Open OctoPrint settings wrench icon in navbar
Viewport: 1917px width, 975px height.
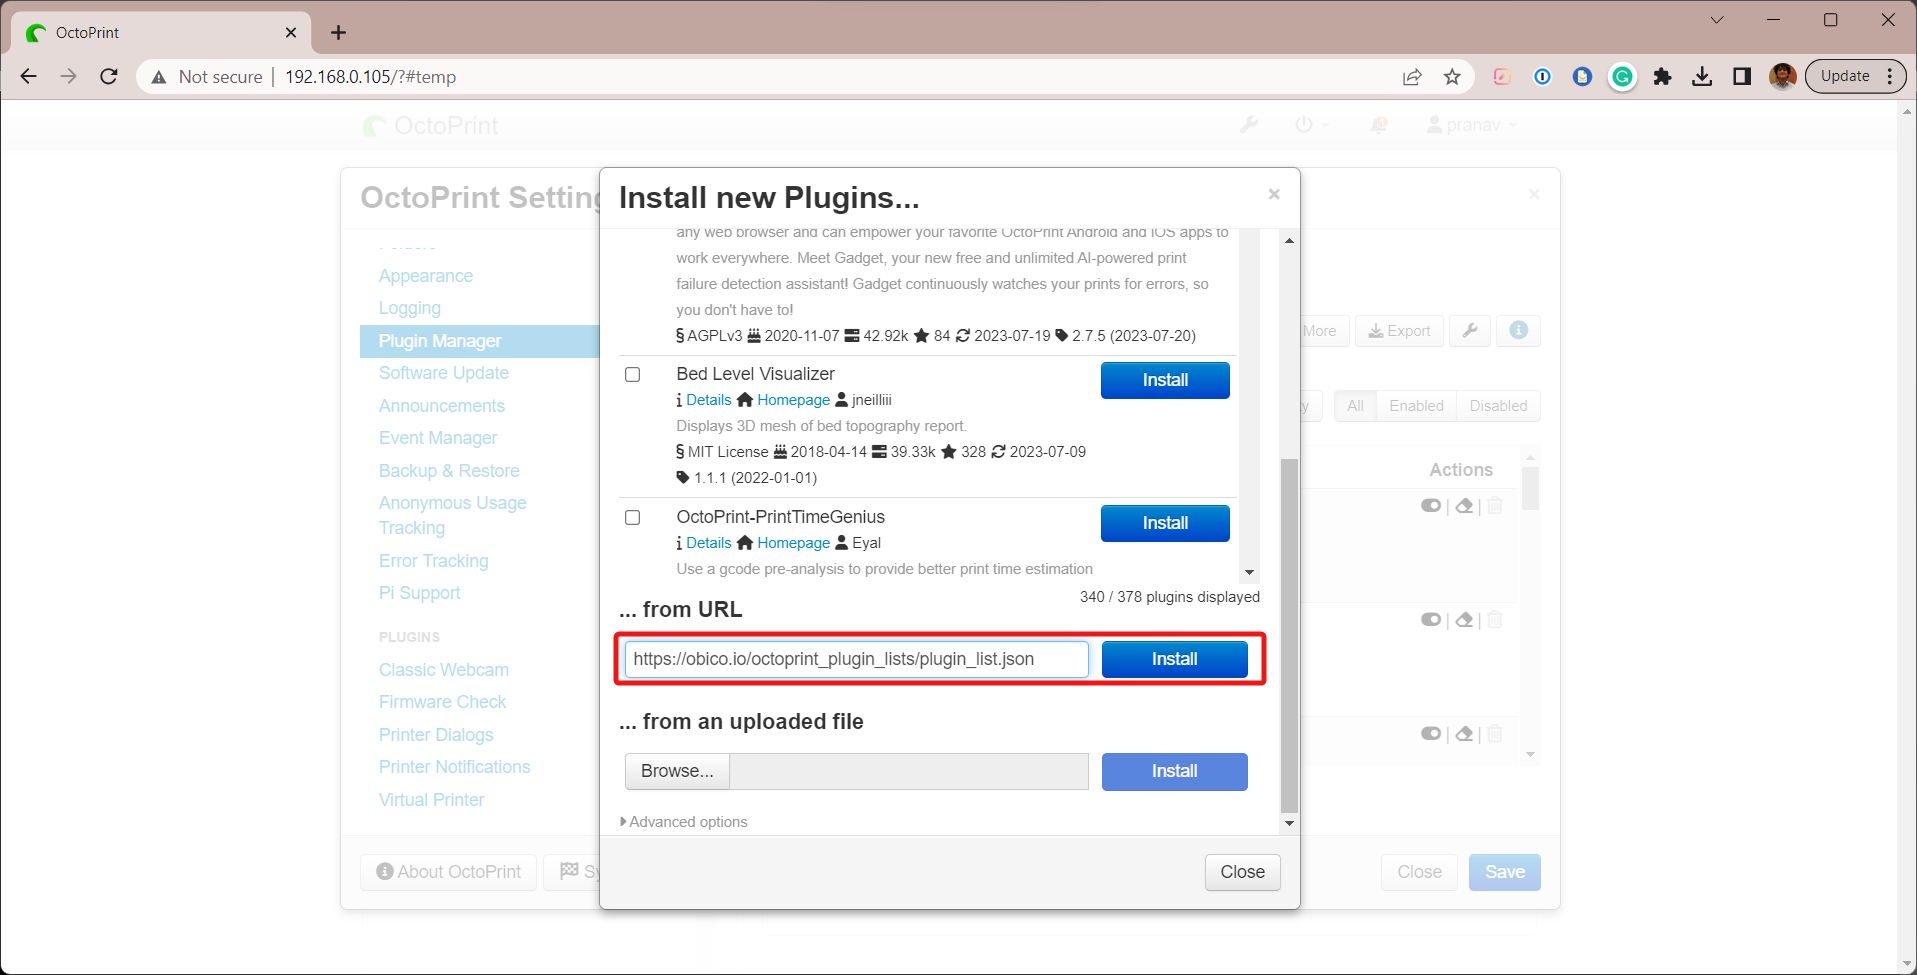tap(1249, 125)
